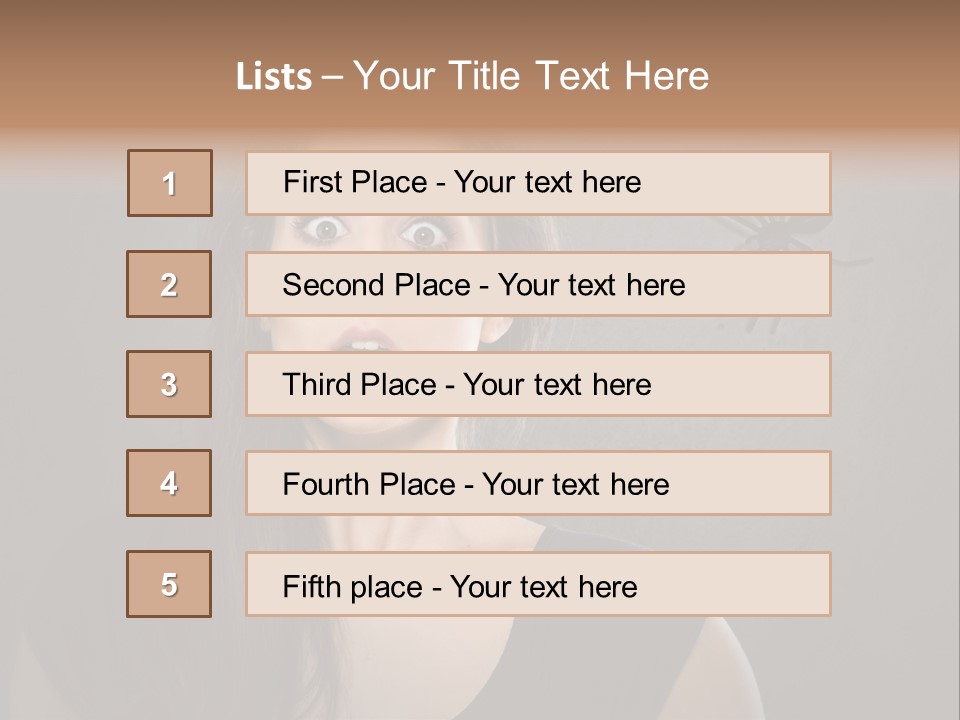Click the words Your text here in First Place
960x720 pixels.
coord(547,182)
